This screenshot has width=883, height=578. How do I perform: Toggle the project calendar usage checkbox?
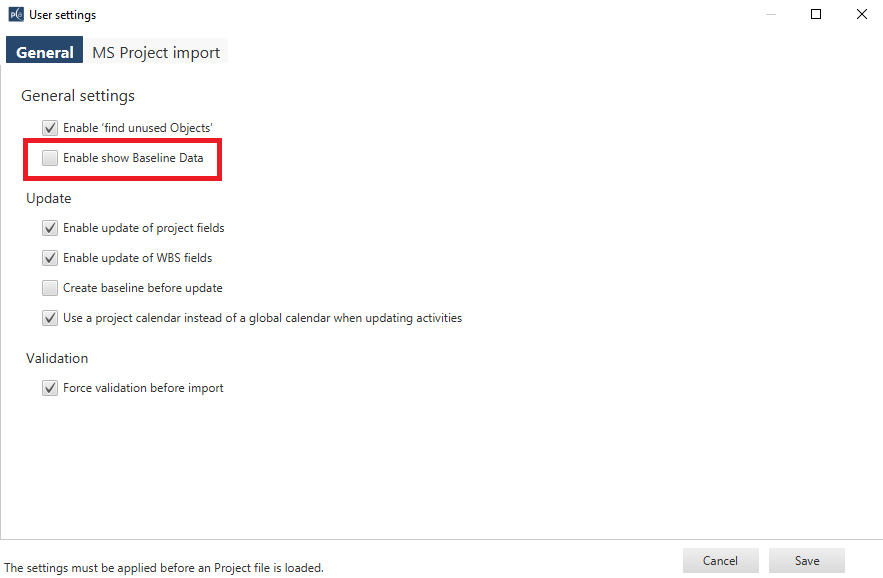pyautogui.click(x=50, y=318)
